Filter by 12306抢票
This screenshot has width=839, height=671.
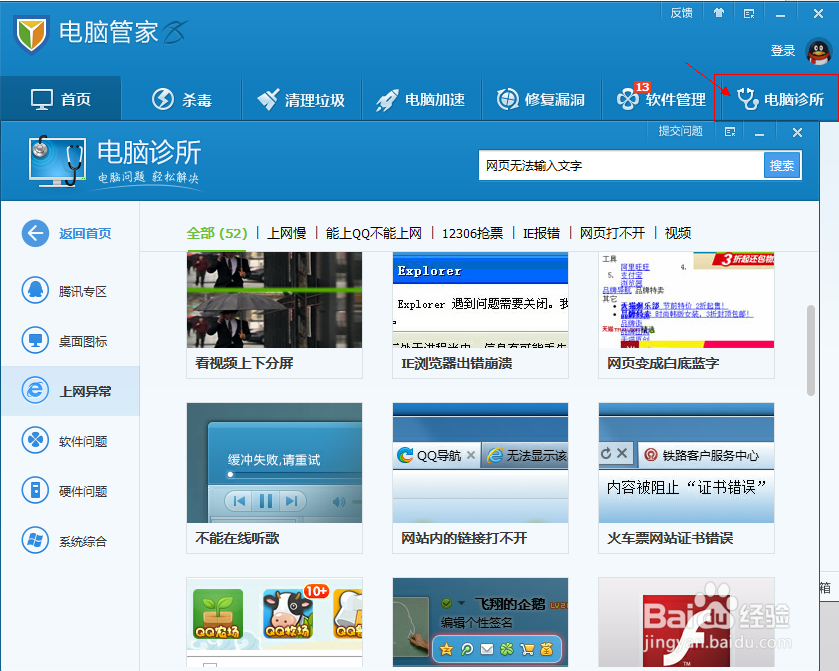pyautogui.click(x=472, y=233)
